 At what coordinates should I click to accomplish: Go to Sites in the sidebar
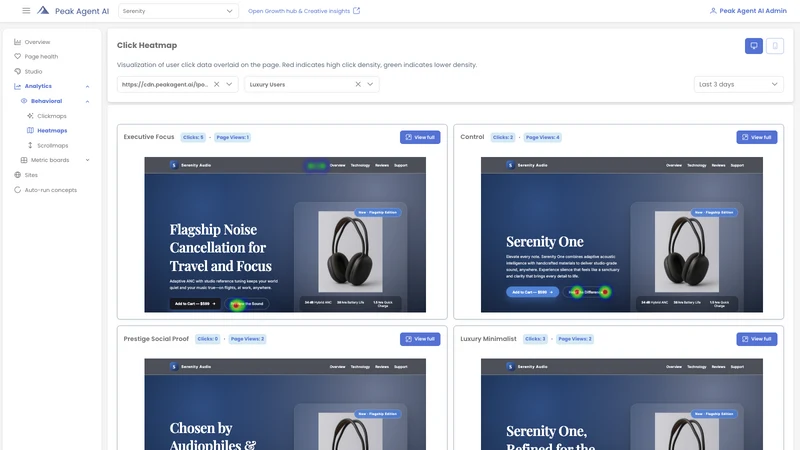click(31, 175)
